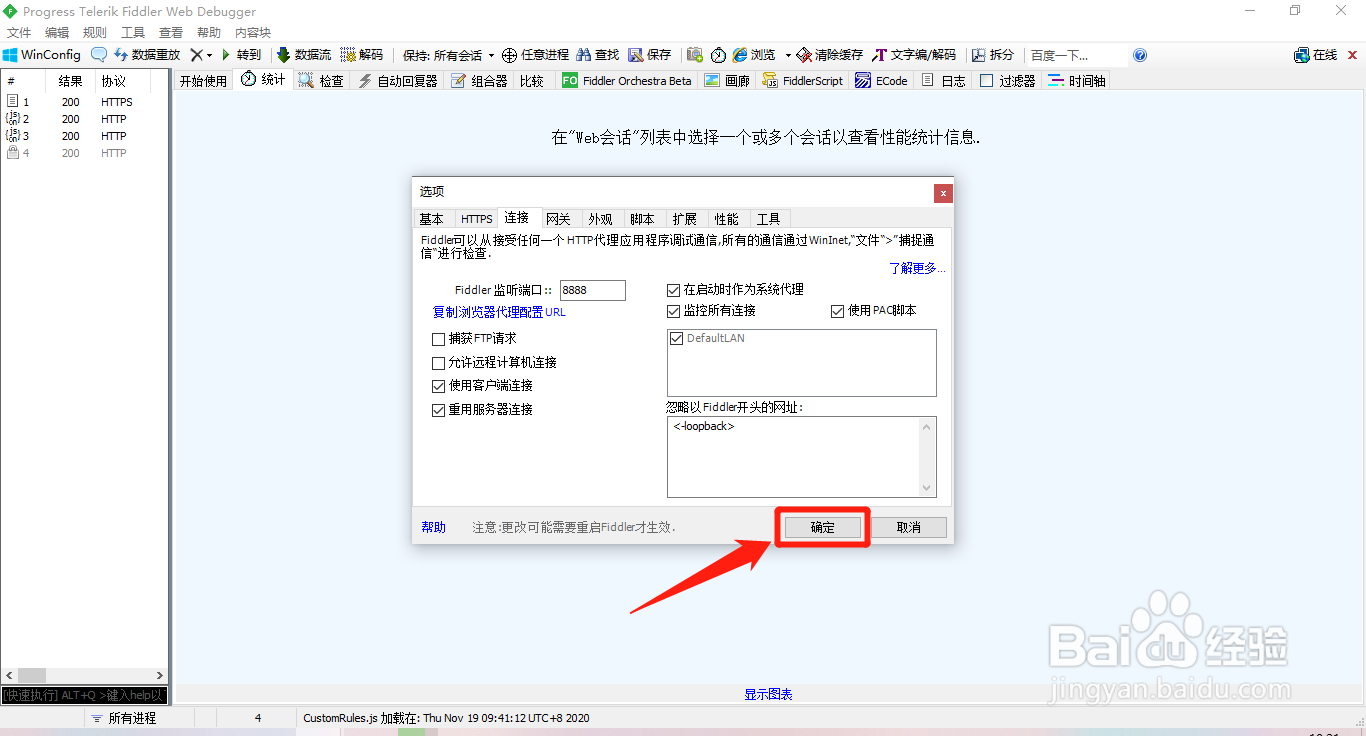Open the 保持: 所有会话 dropdown
This screenshot has height=736, width=1366.
[448, 55]
